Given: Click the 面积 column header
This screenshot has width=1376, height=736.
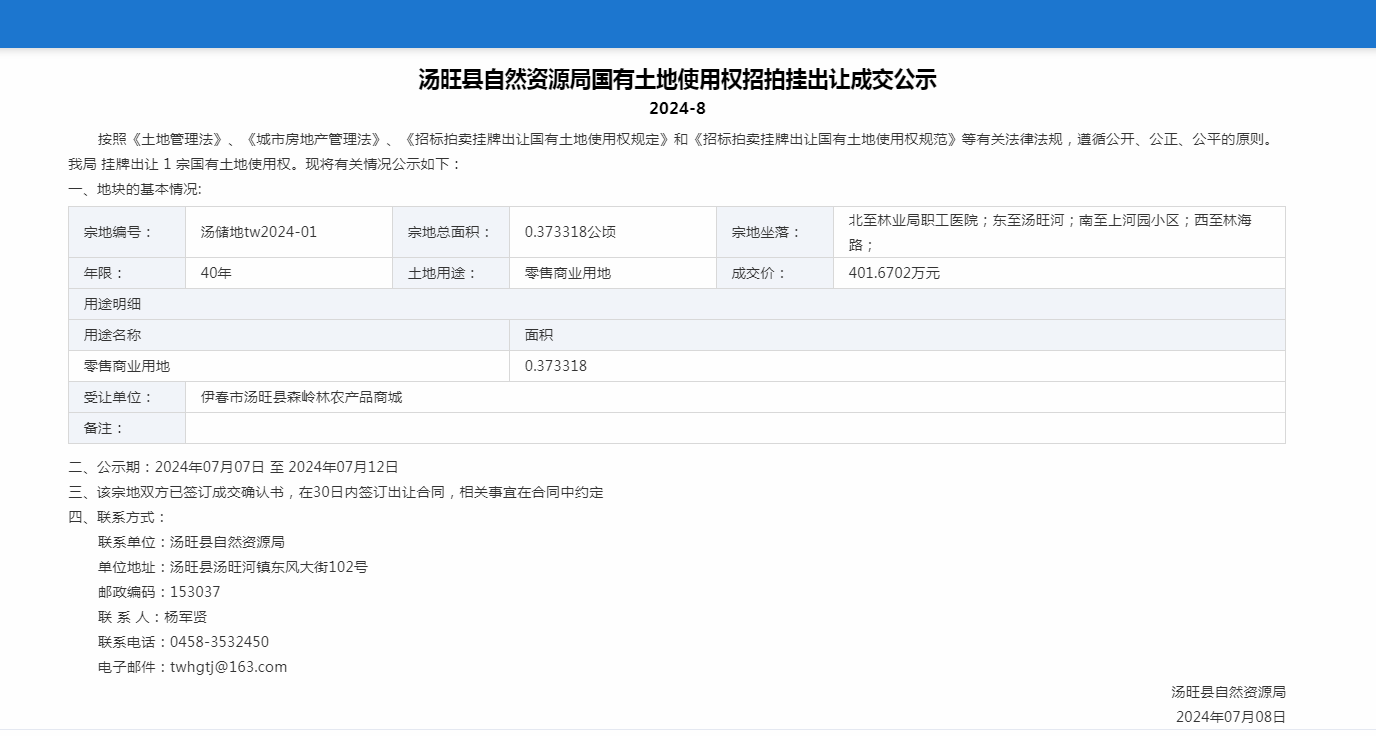Looking at the screenshot, I should tap(897, 335).
